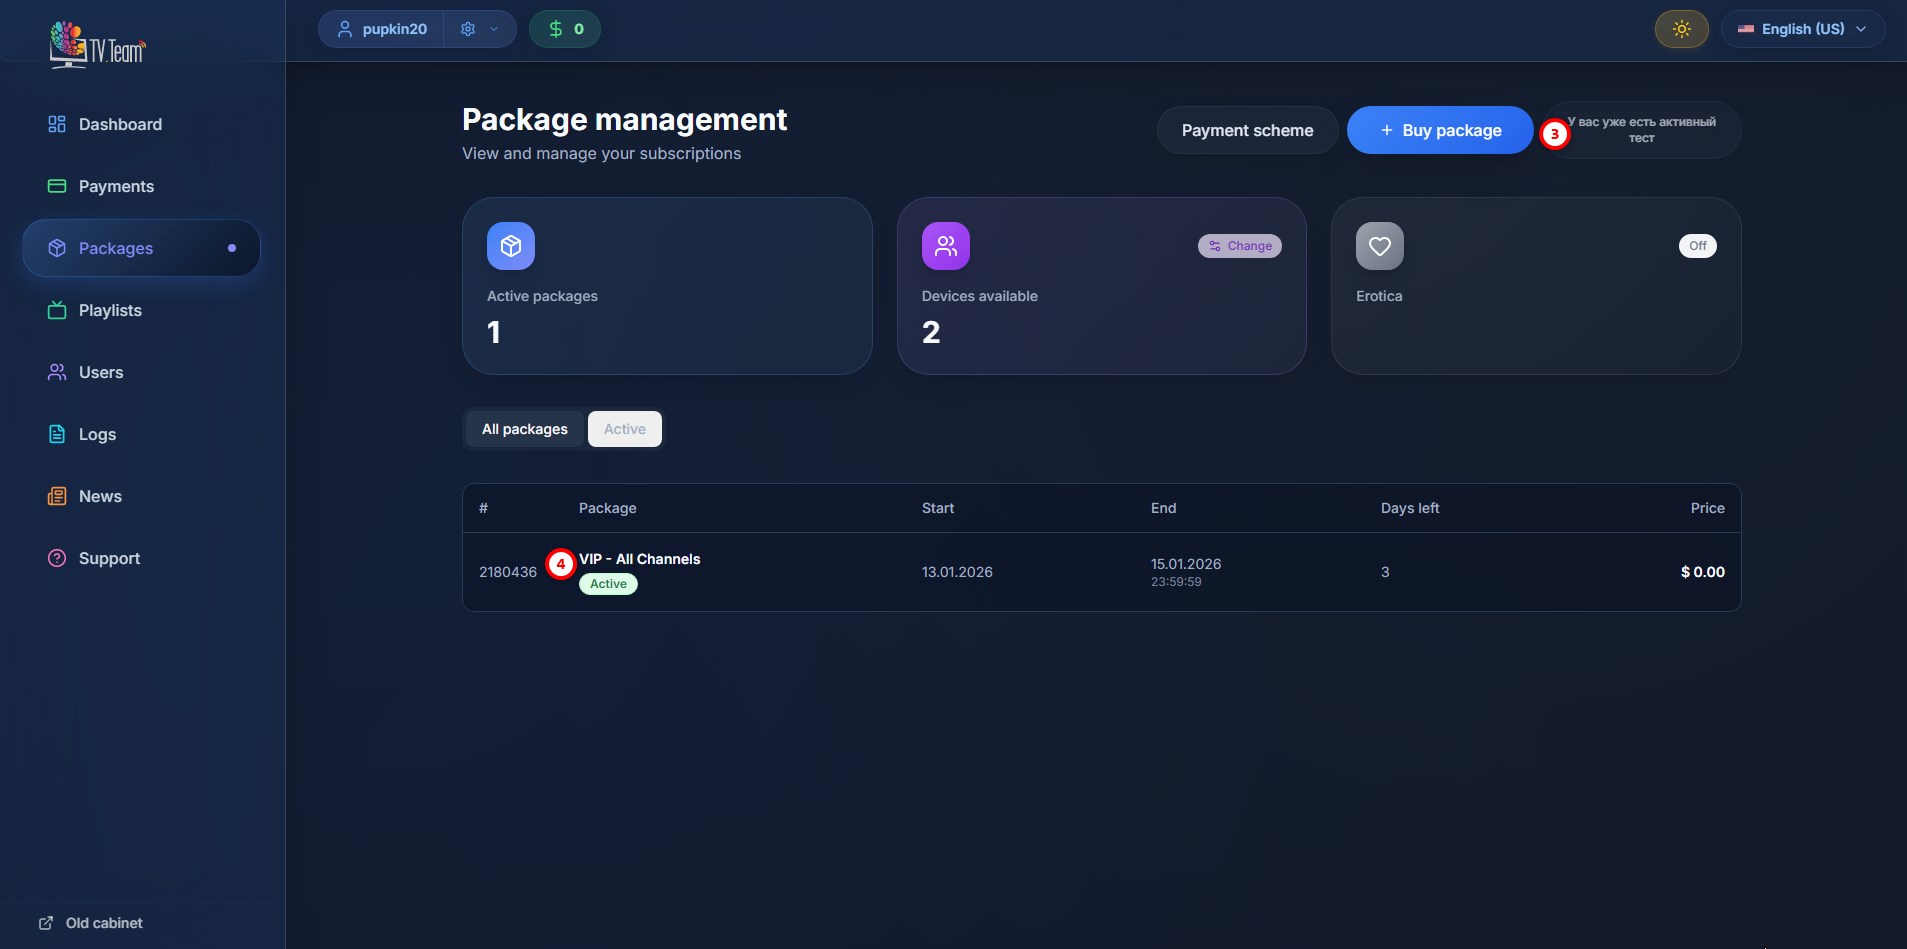Click the blue Active packages cube icon

click(510, 246)
